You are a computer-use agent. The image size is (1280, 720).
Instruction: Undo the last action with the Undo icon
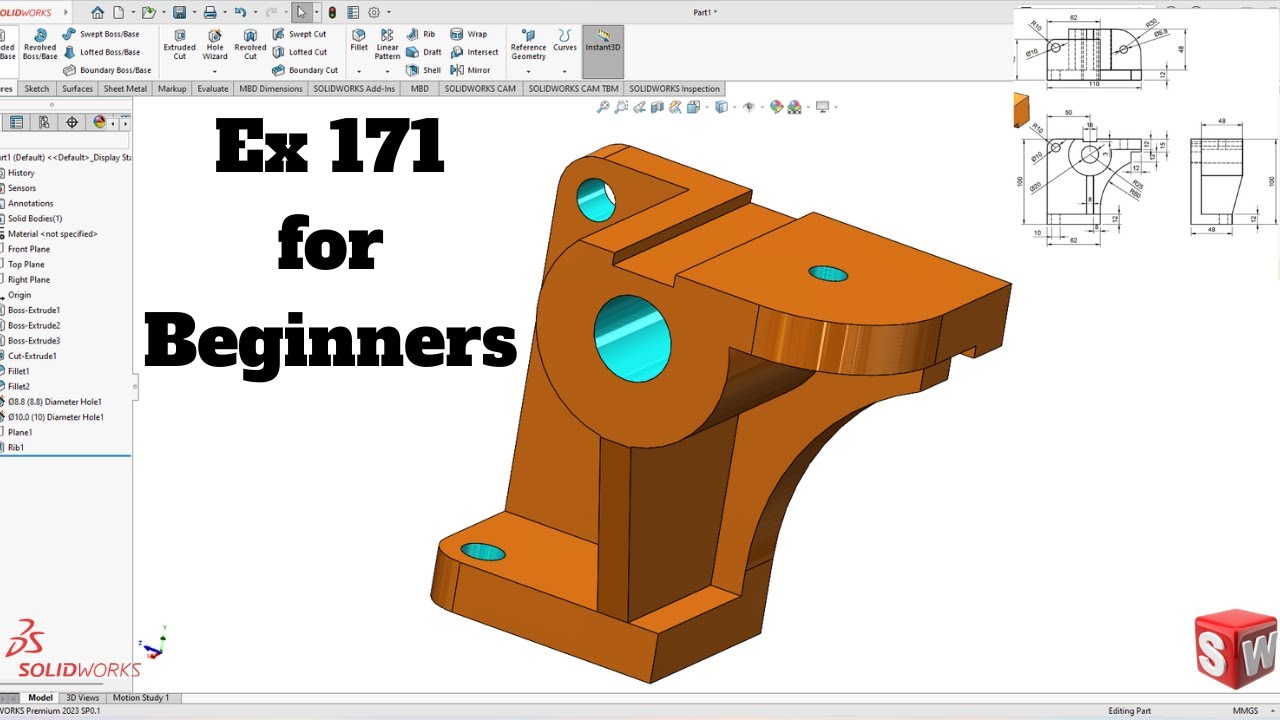[x=239, y=13]
